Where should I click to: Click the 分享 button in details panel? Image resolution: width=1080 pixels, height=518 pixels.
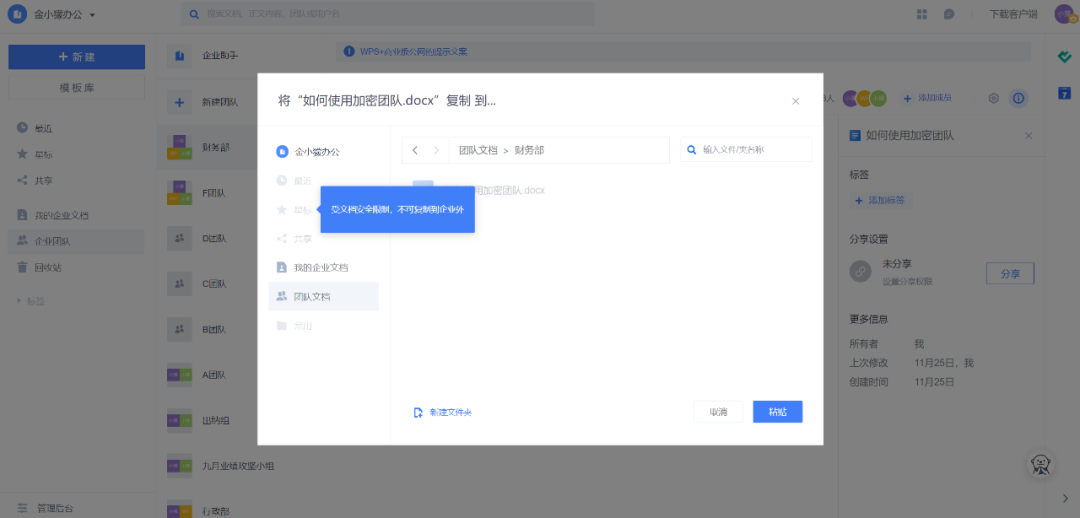pos(1010,273)
